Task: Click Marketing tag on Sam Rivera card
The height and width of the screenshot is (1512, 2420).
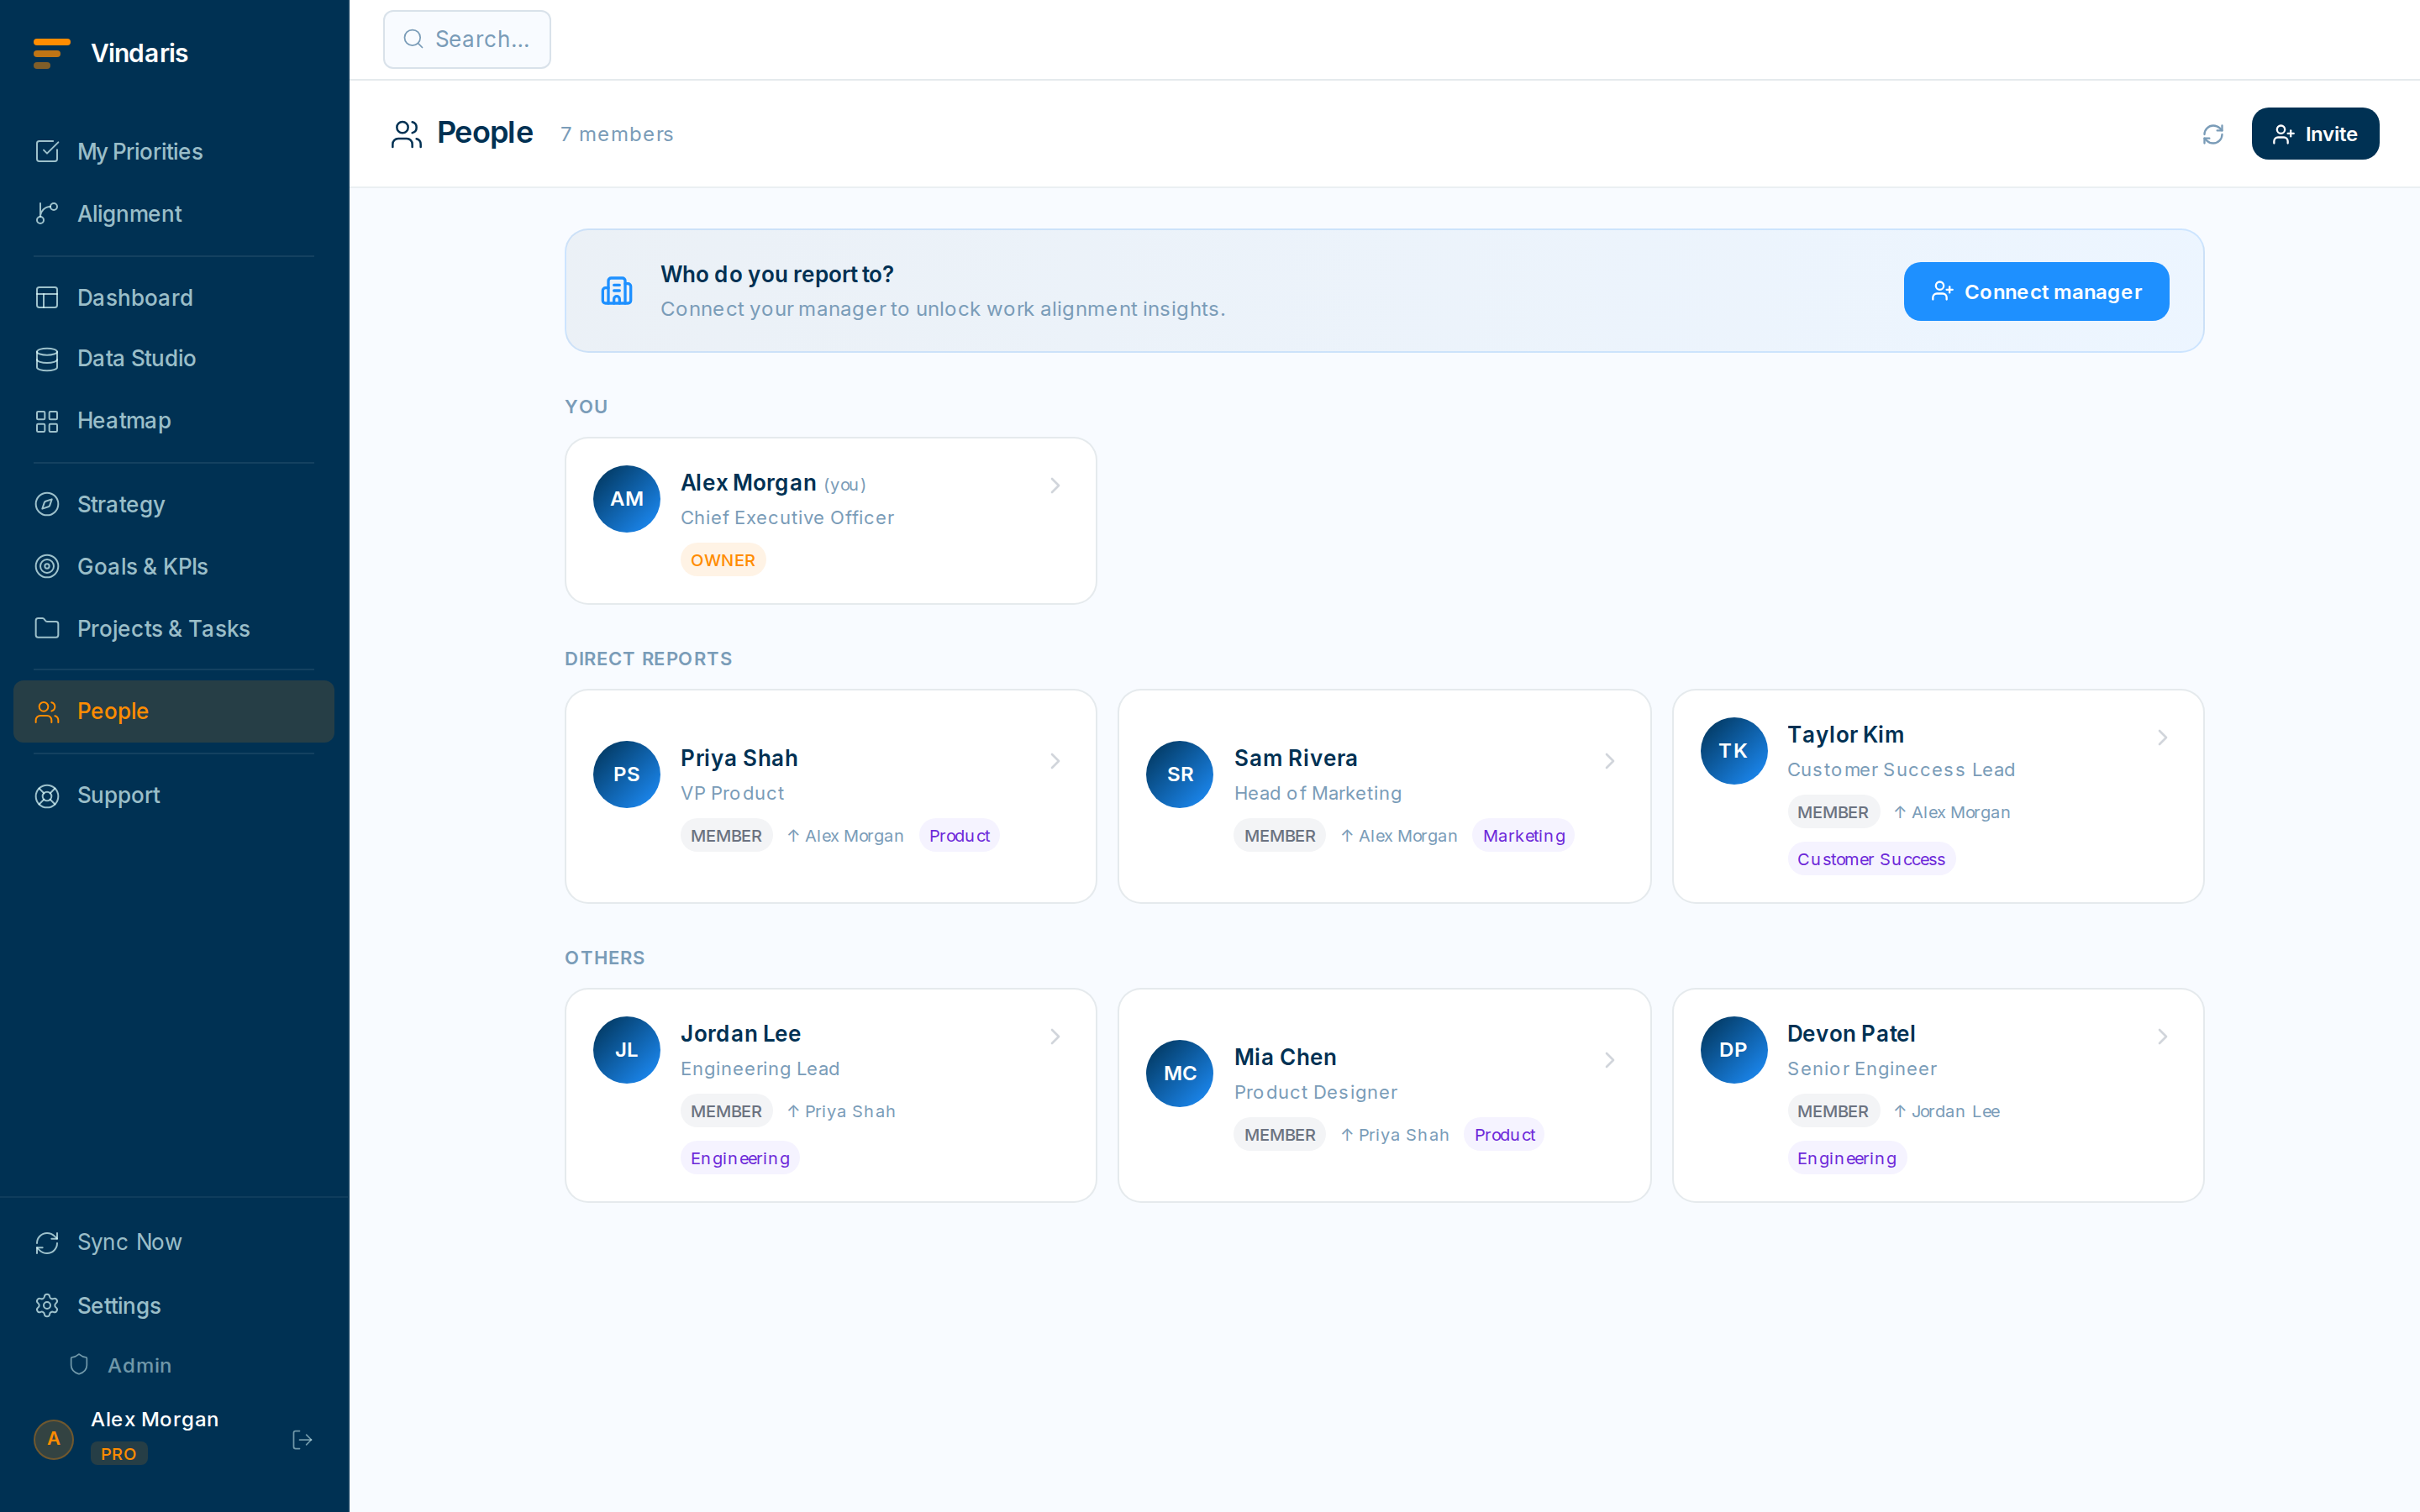Action: [x=1523, y=835]
